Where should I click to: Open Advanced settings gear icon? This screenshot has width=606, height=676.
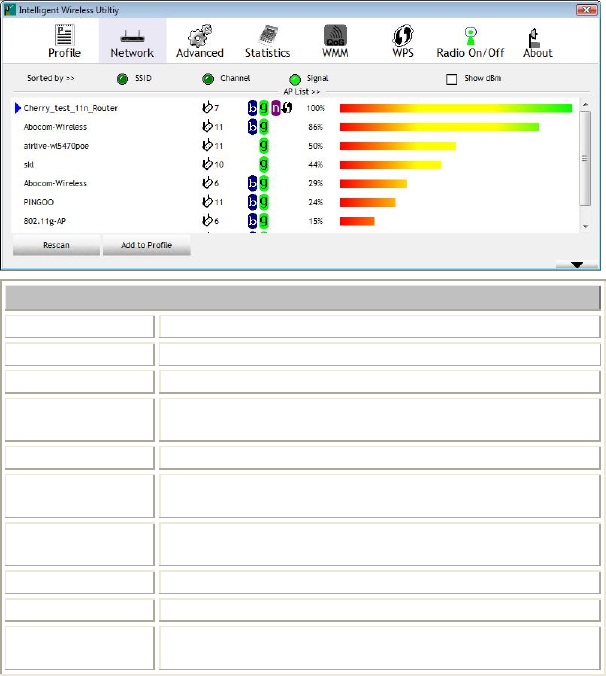point(200,35)
